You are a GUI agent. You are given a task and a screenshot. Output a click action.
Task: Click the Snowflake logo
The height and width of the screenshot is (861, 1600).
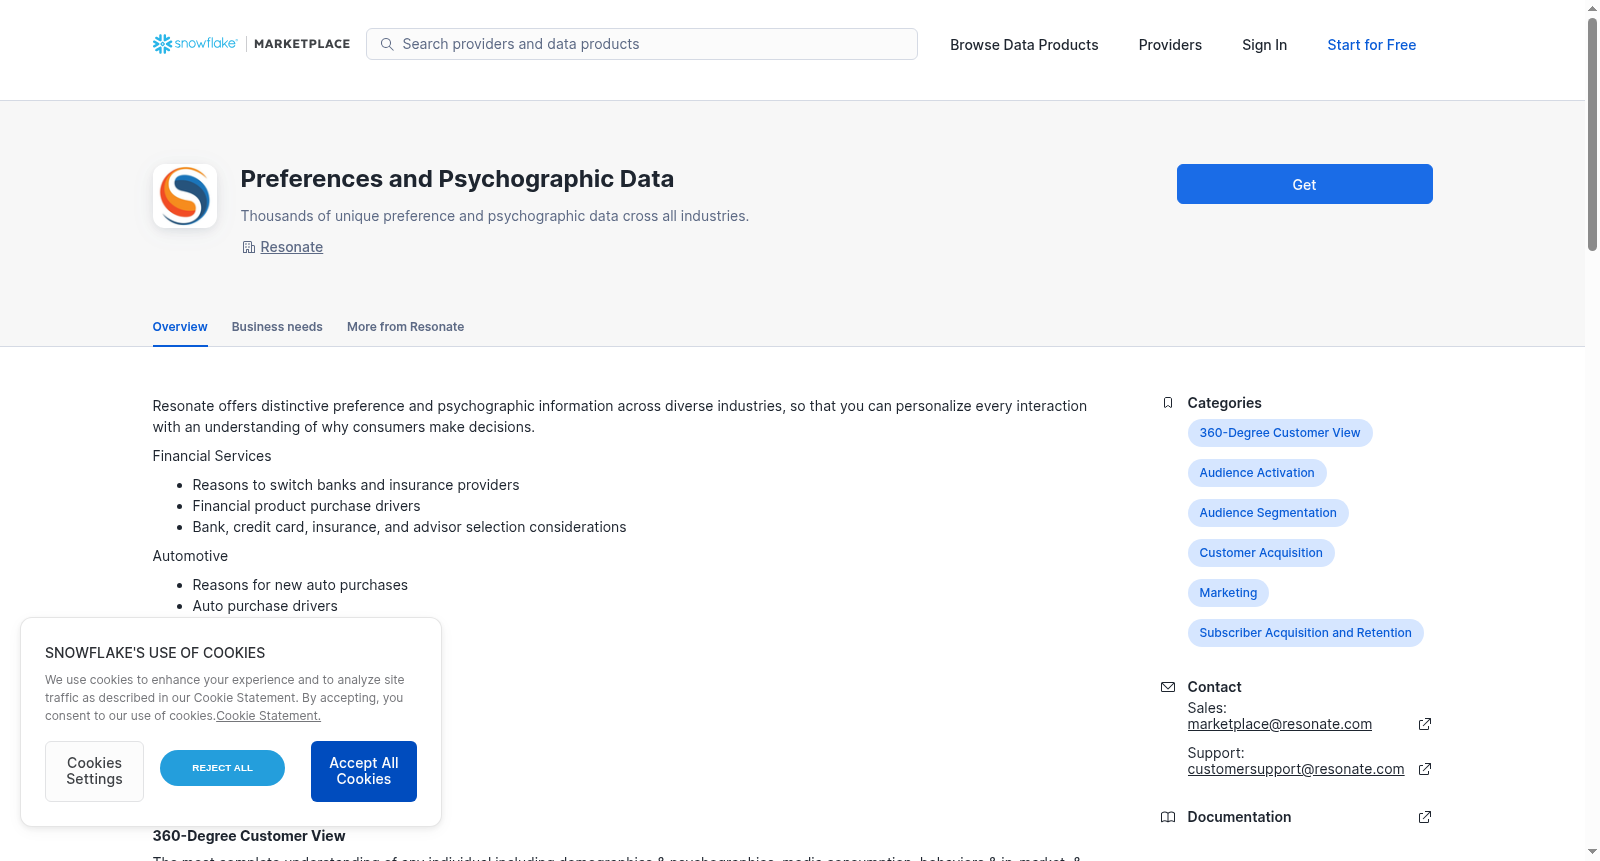195,44
